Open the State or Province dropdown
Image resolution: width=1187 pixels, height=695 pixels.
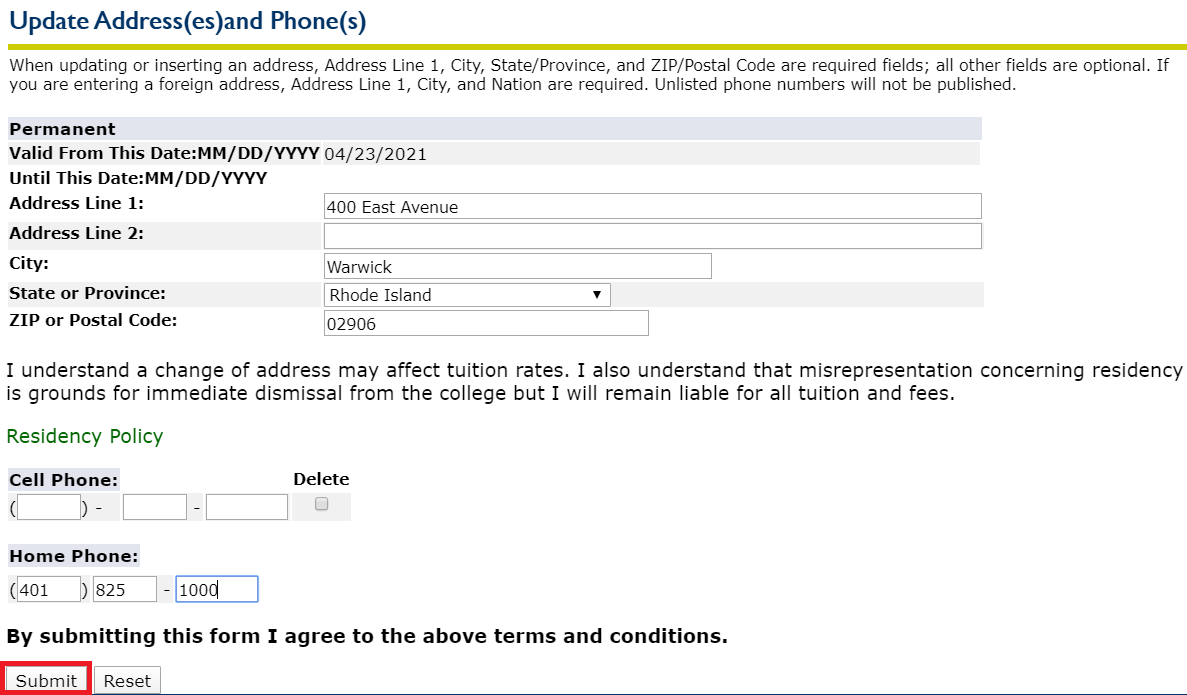[467, 295]
